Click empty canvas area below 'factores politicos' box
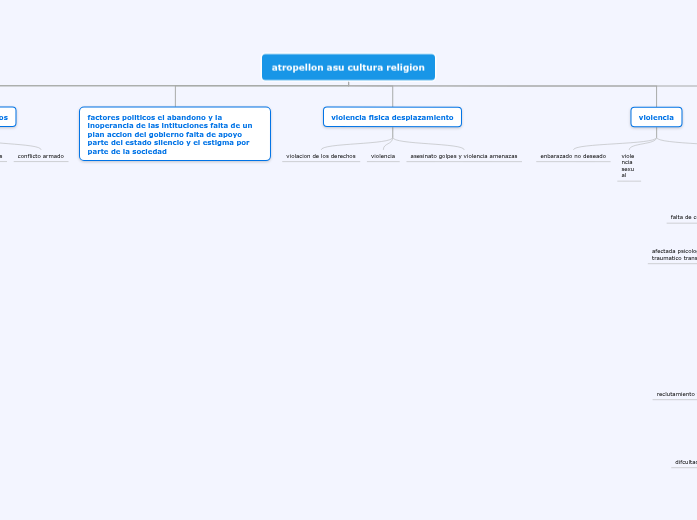Viewport: 697px width, 520px height. tap(174, 300)
